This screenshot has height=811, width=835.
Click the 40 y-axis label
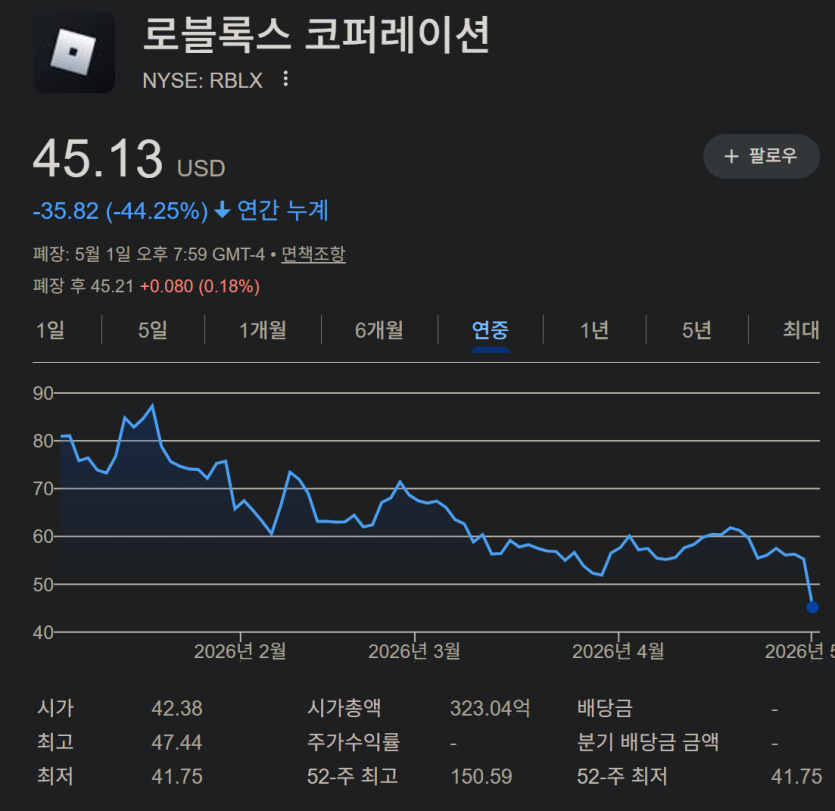pos(43,633)
